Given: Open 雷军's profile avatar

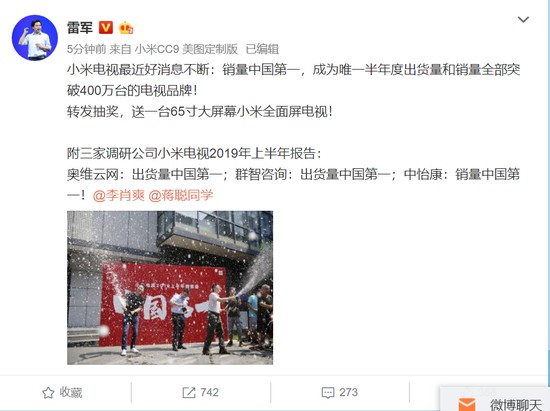Looking at the screenshot, I should click(x=35, y=38).
